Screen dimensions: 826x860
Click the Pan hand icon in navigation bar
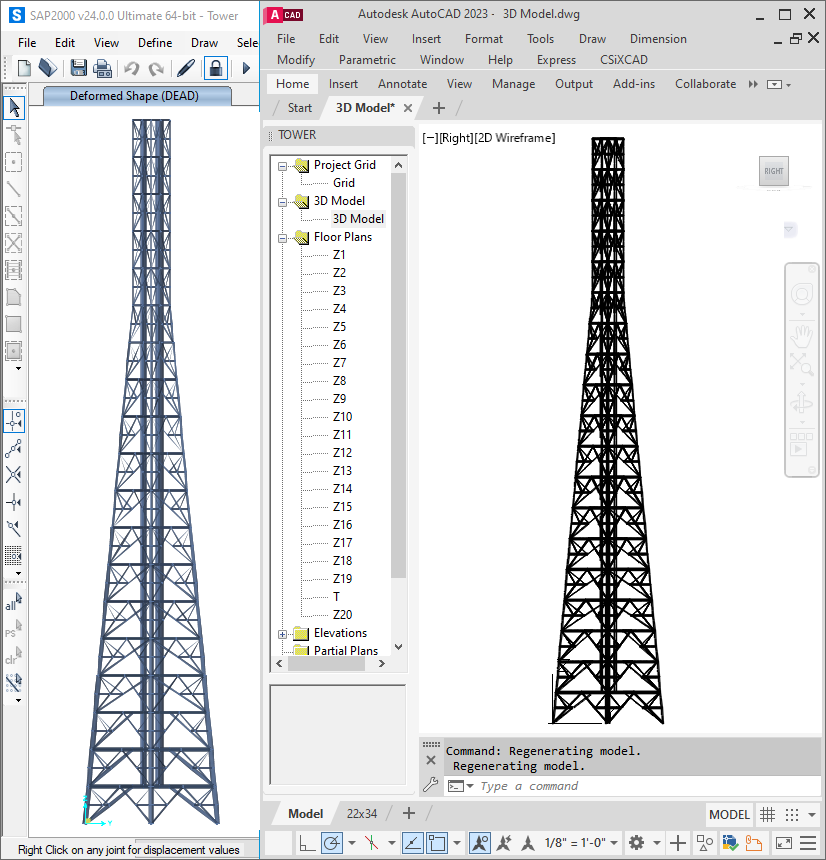(x=801, y=335)
